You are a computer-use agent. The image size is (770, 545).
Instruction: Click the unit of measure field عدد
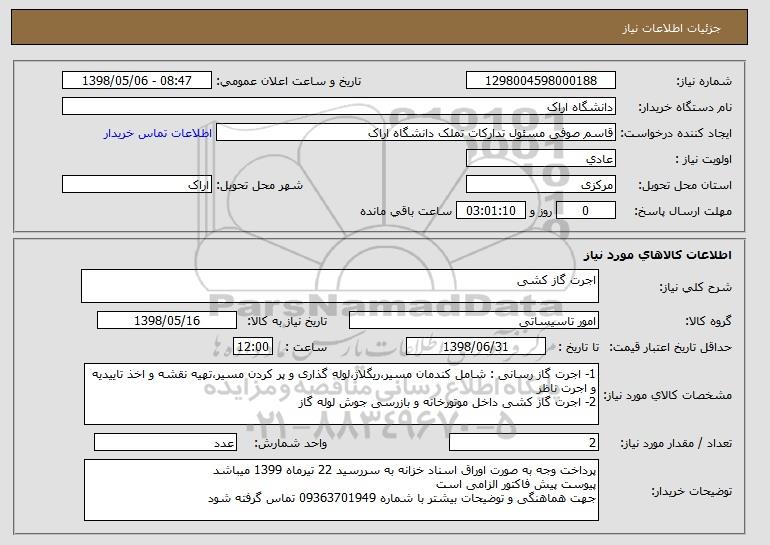click(165, 442)
